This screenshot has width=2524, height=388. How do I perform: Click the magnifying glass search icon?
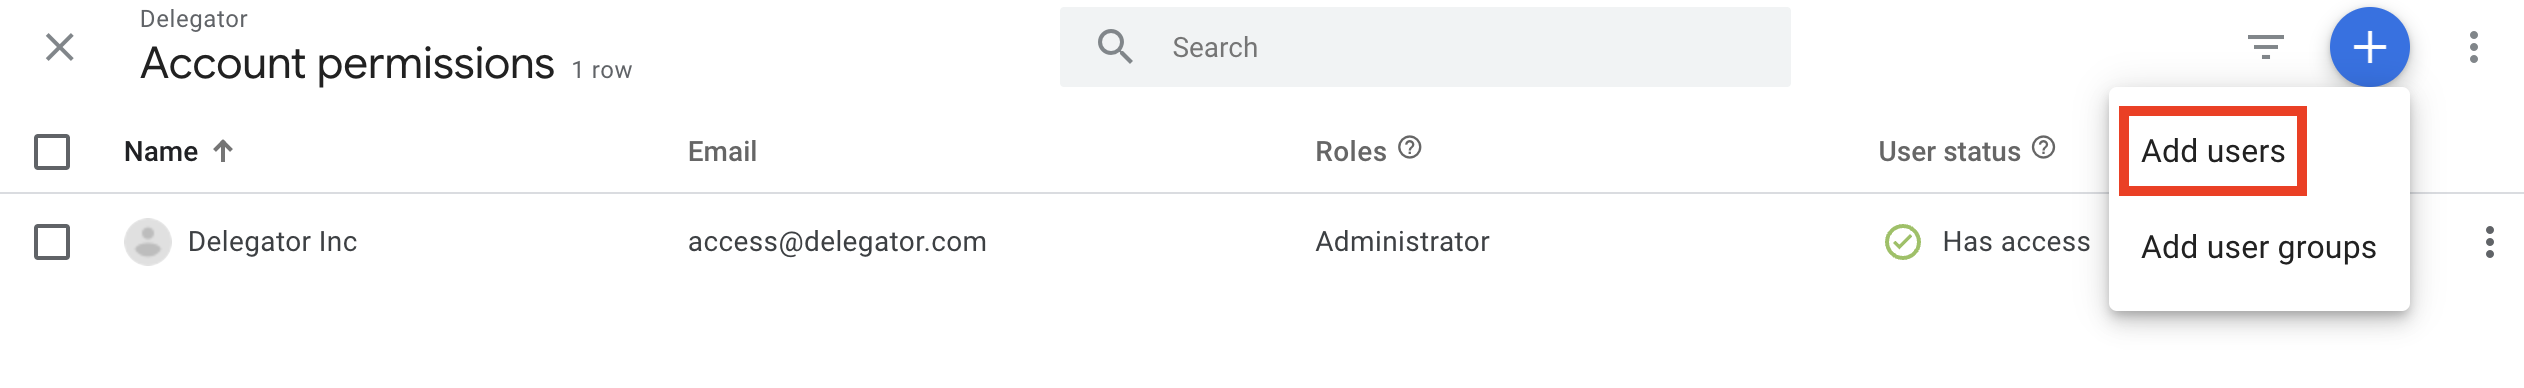pos(1115,47)
